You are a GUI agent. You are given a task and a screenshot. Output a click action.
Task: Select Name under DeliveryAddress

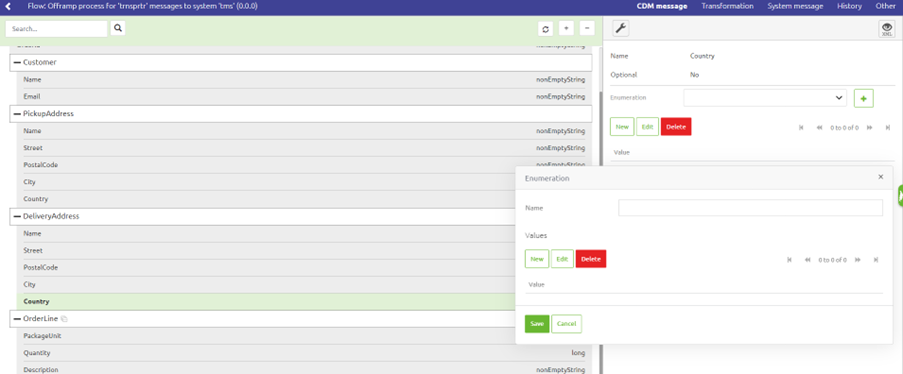click(x=304, y=233)
